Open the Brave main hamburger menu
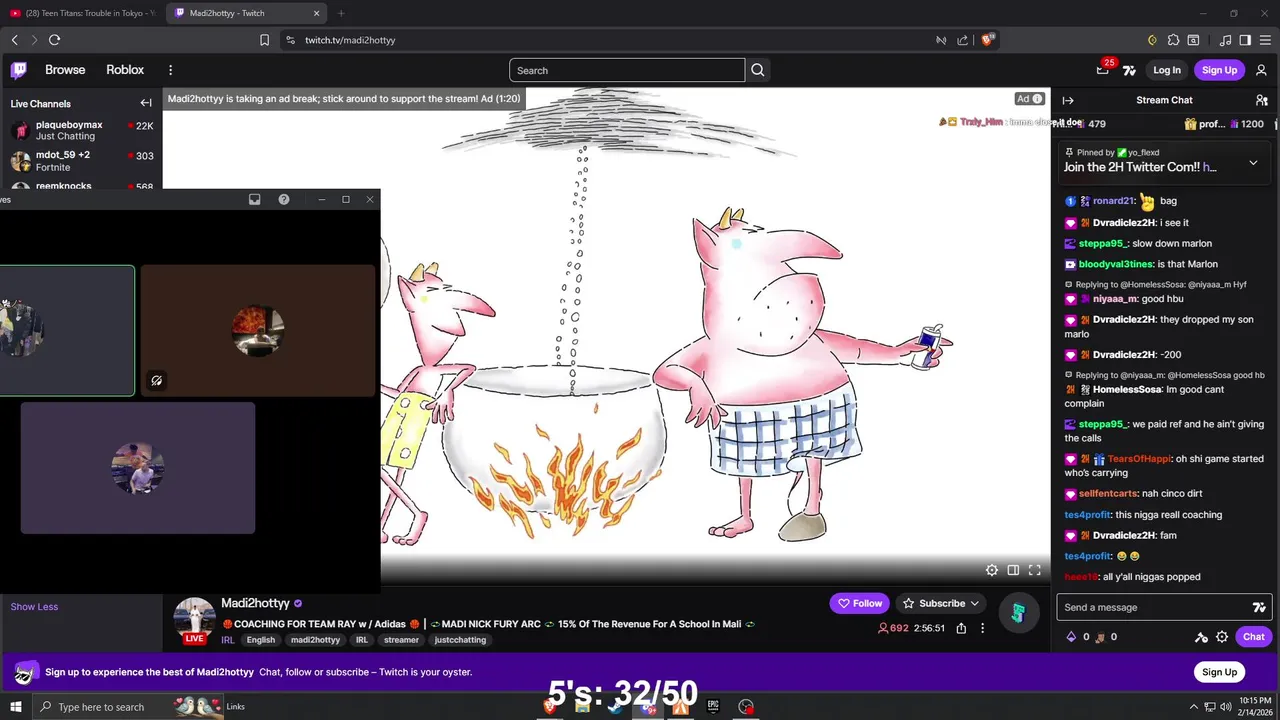 click(x=1265, y=40)
